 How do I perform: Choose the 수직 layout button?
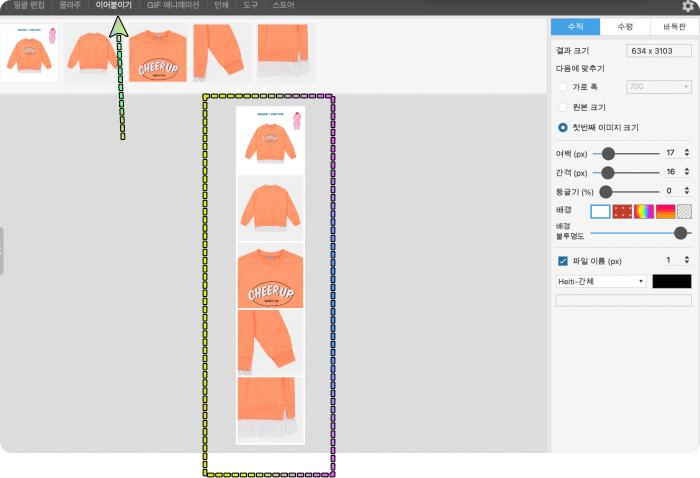click(x=575, y=27)
